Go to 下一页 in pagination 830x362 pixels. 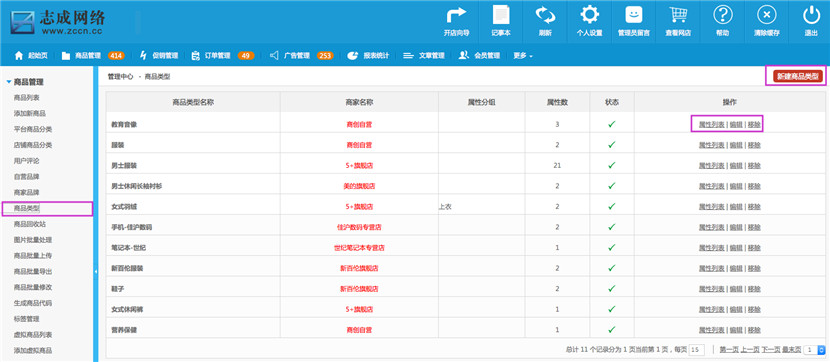point(771,350)
